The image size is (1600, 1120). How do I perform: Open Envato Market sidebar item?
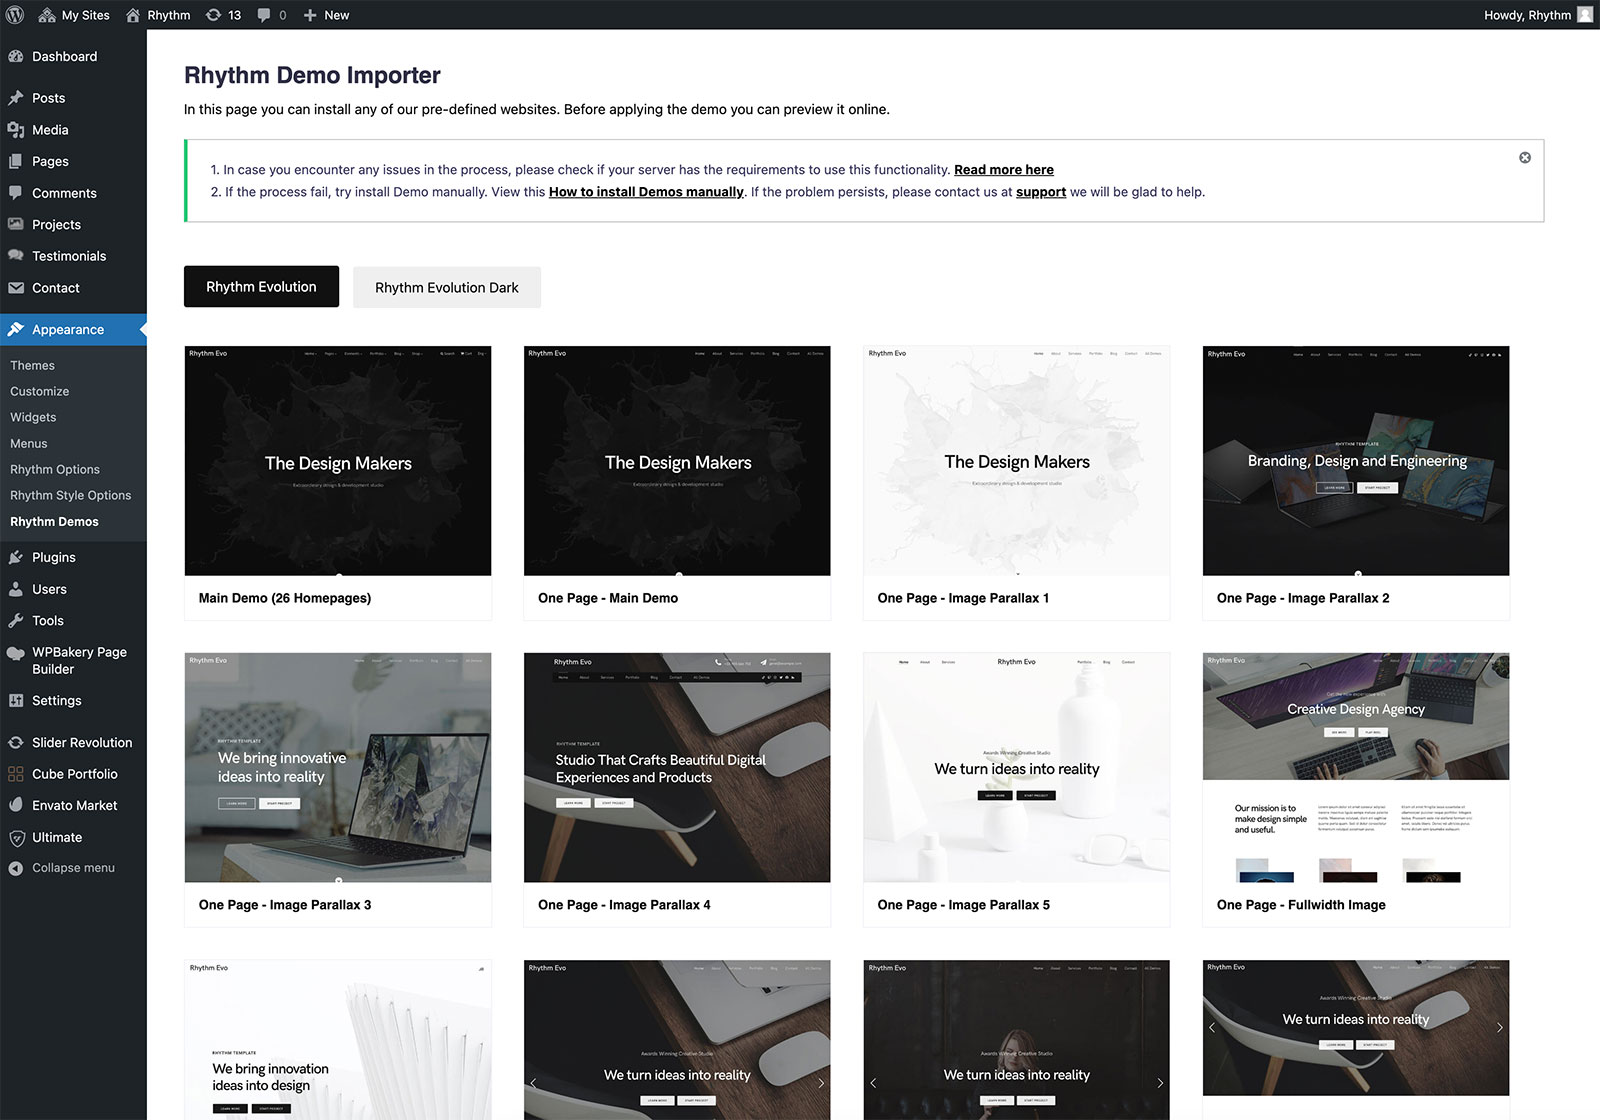pyautogui.click(x=74, y=805)
